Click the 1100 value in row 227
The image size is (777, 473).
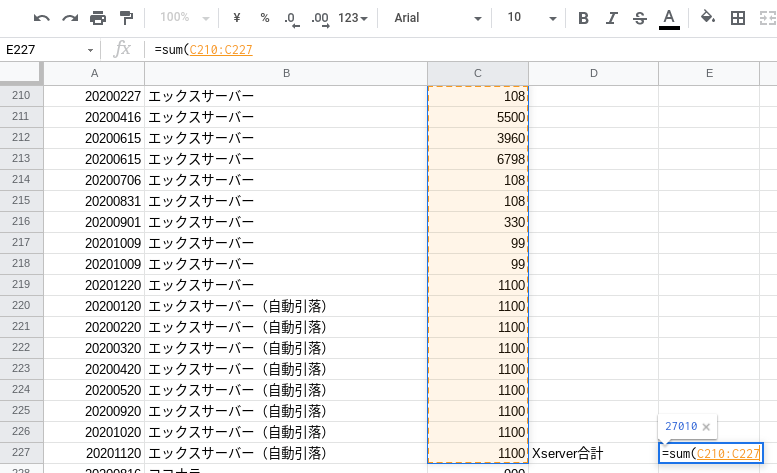pyautogui.click(x=478, y=453)
